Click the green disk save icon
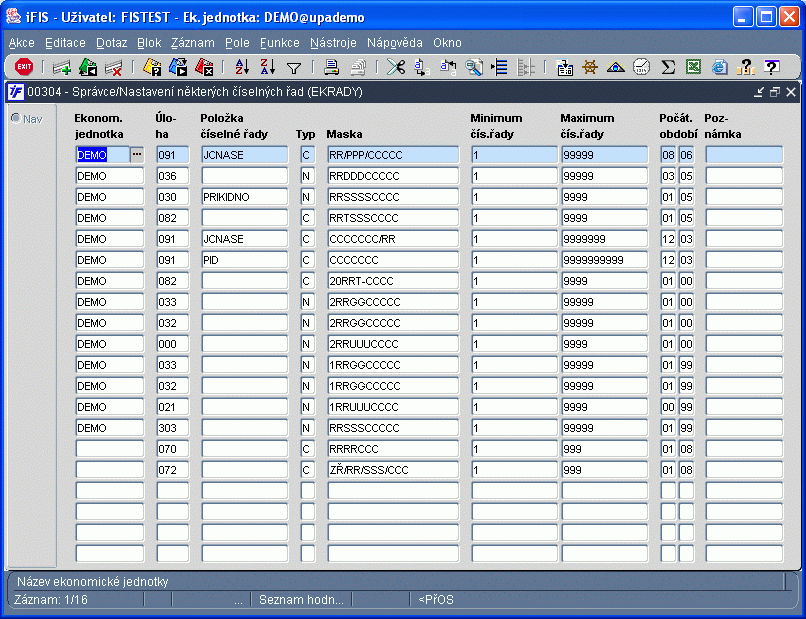The width and height of the screenshot is (806, 619). coord(88,67)
